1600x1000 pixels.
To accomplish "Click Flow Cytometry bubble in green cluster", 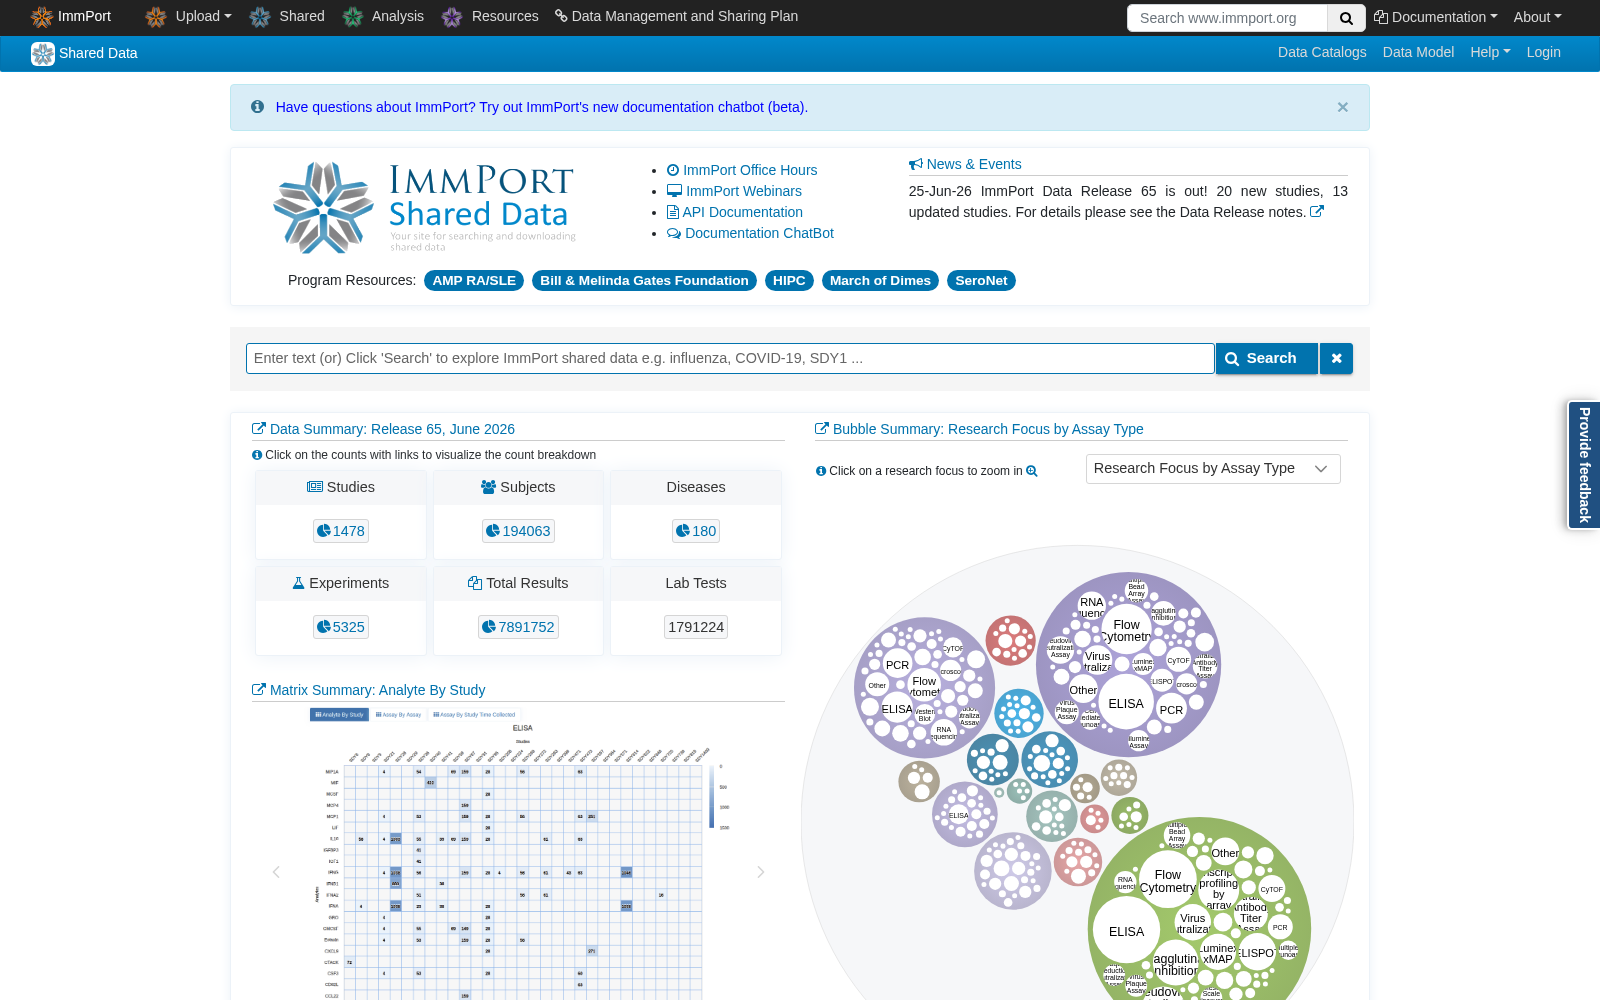I will pos(1167,880).
